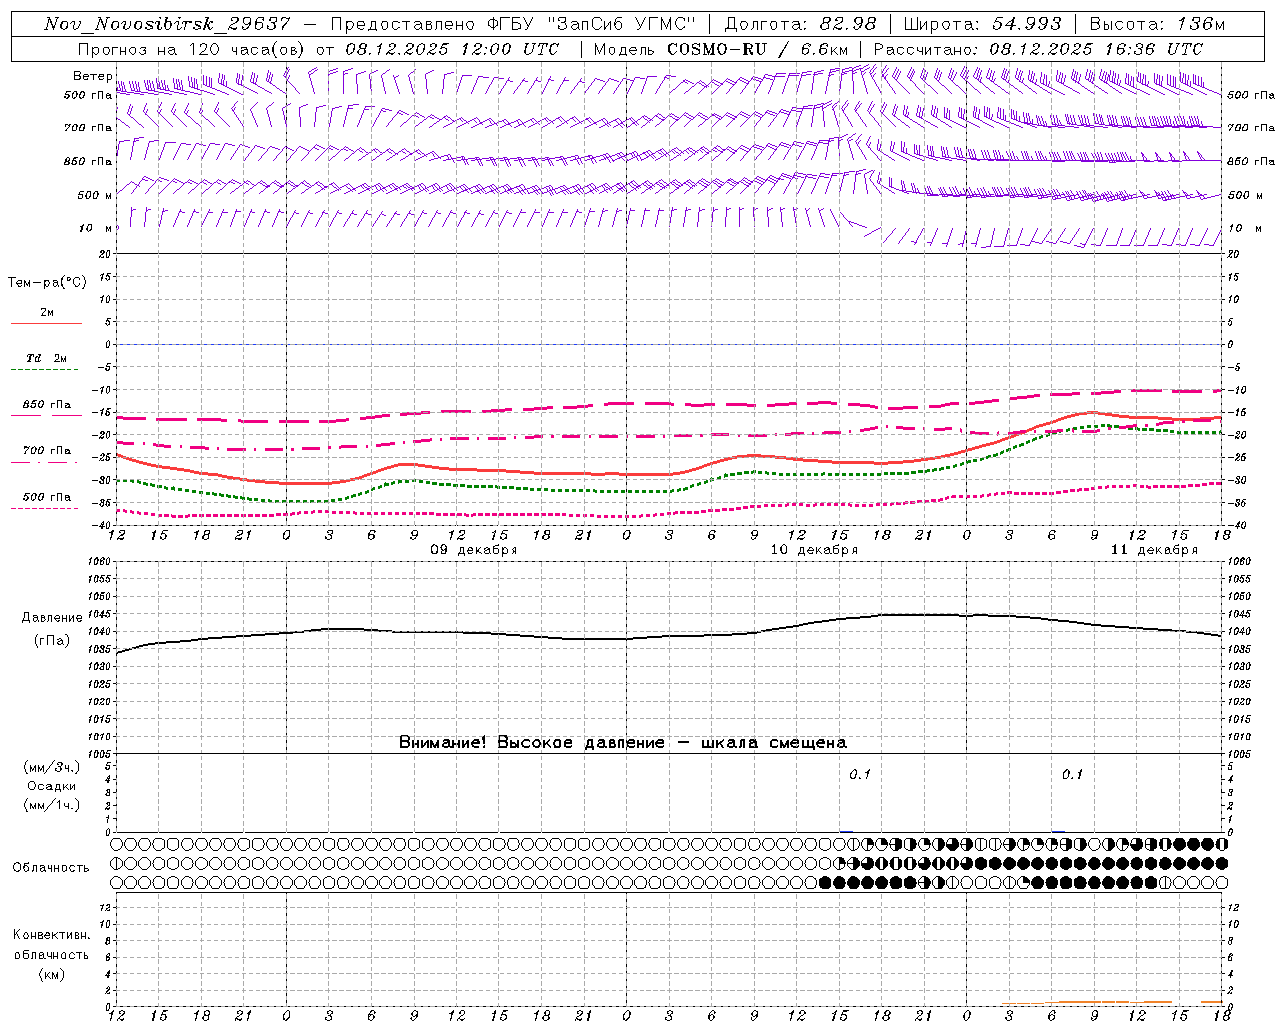This screenshot has width=1280, height=1024.
Task: Click the Конвективн. convective cloud label
Action: pos(51,935)
